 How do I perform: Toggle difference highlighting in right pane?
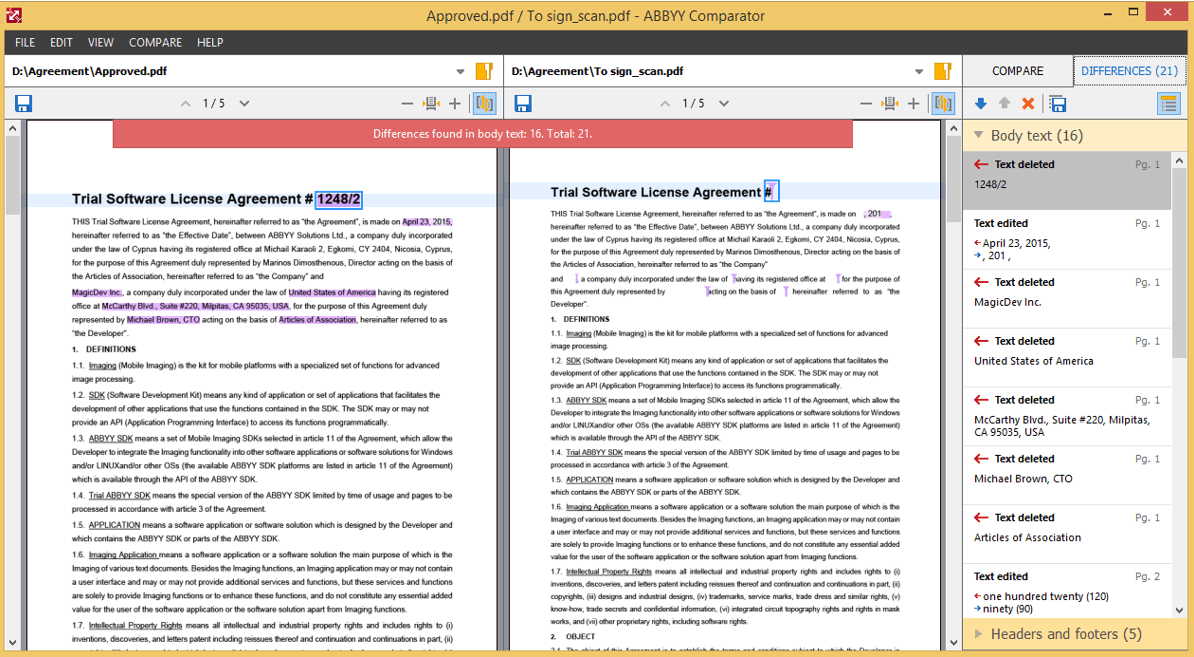[942, 104]
